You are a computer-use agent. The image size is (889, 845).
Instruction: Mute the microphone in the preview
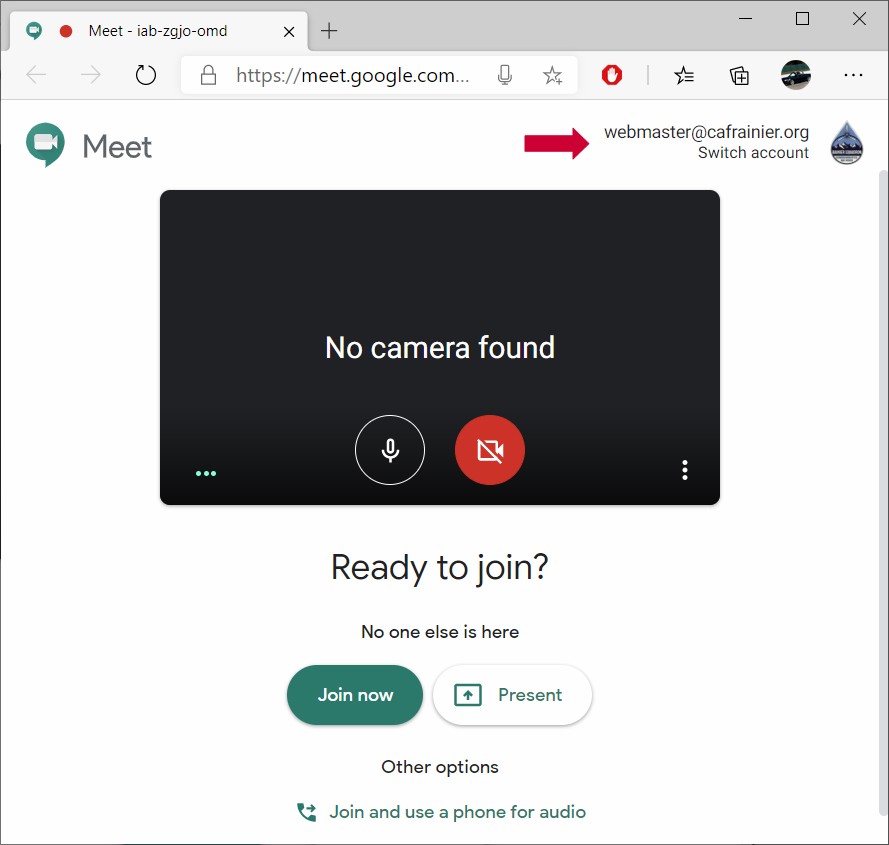tap(390, 450)
